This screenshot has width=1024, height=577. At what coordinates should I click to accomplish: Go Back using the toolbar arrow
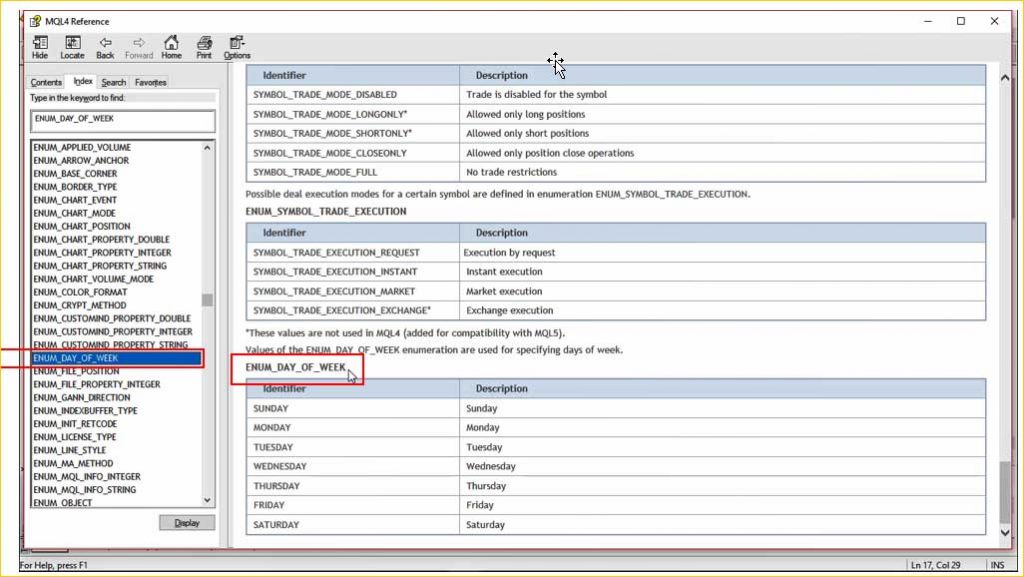[x=105, y=48]
